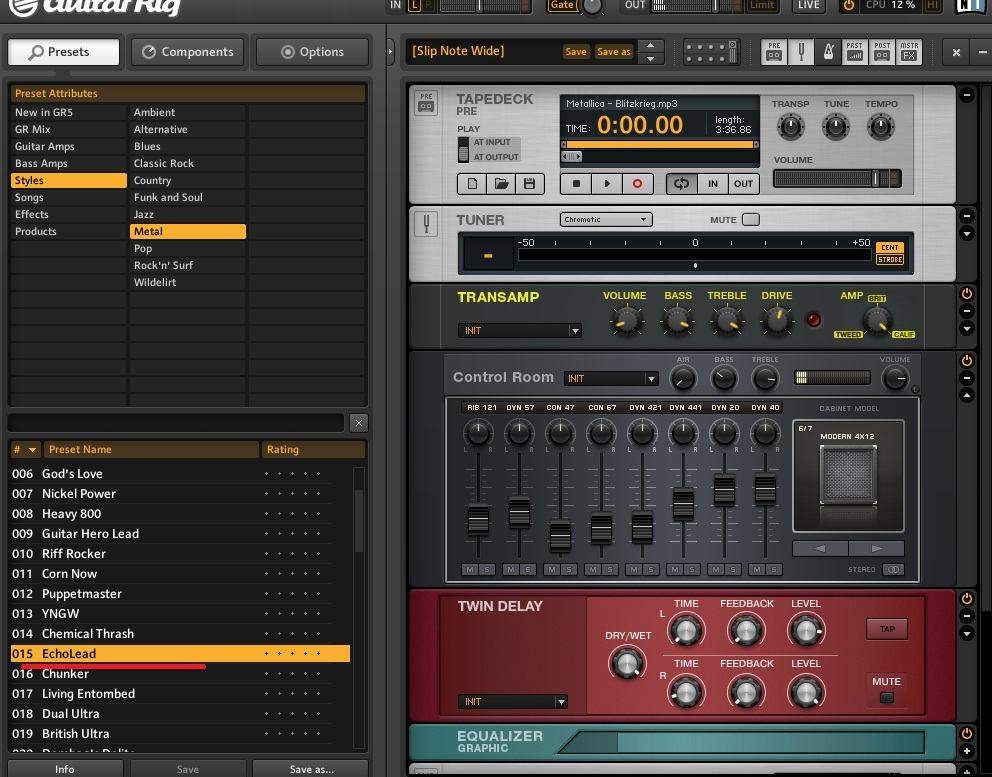Switch to the Components tab
This screenshot has height=777, width=992.
click(x=187, y=52)
